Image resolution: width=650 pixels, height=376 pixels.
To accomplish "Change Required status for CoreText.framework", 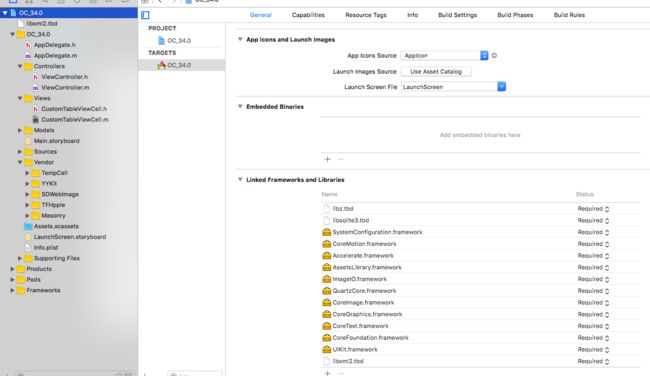I will click(593, 326).
